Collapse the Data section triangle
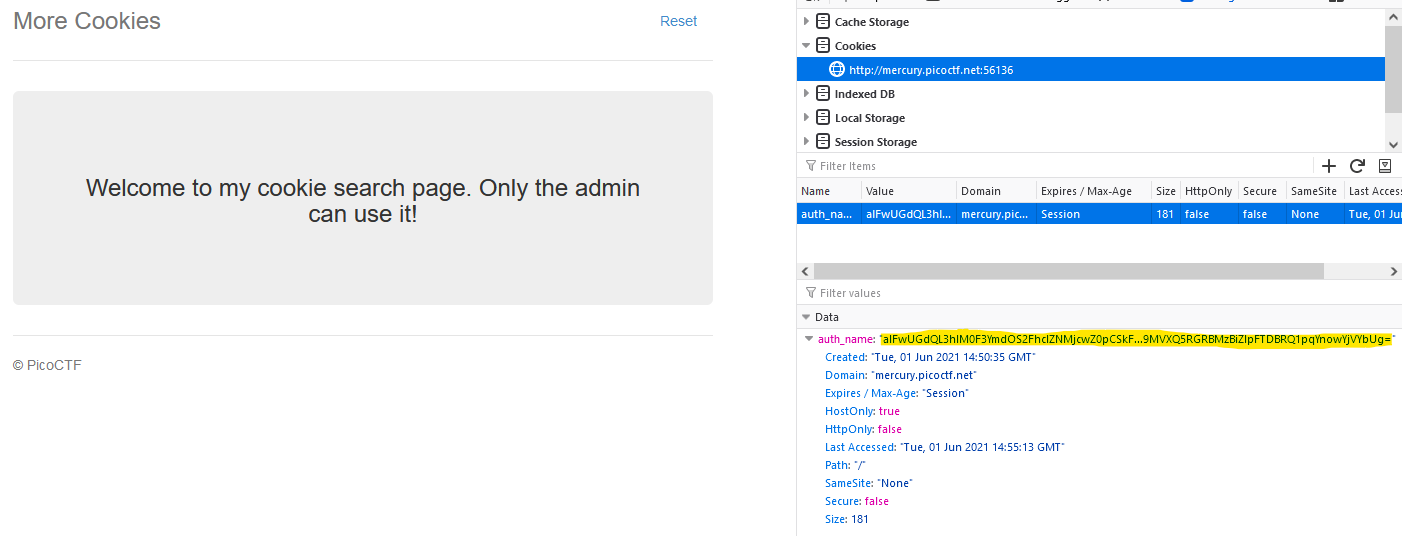This screenshot has width=1402, height=536. tap(806, 317)
